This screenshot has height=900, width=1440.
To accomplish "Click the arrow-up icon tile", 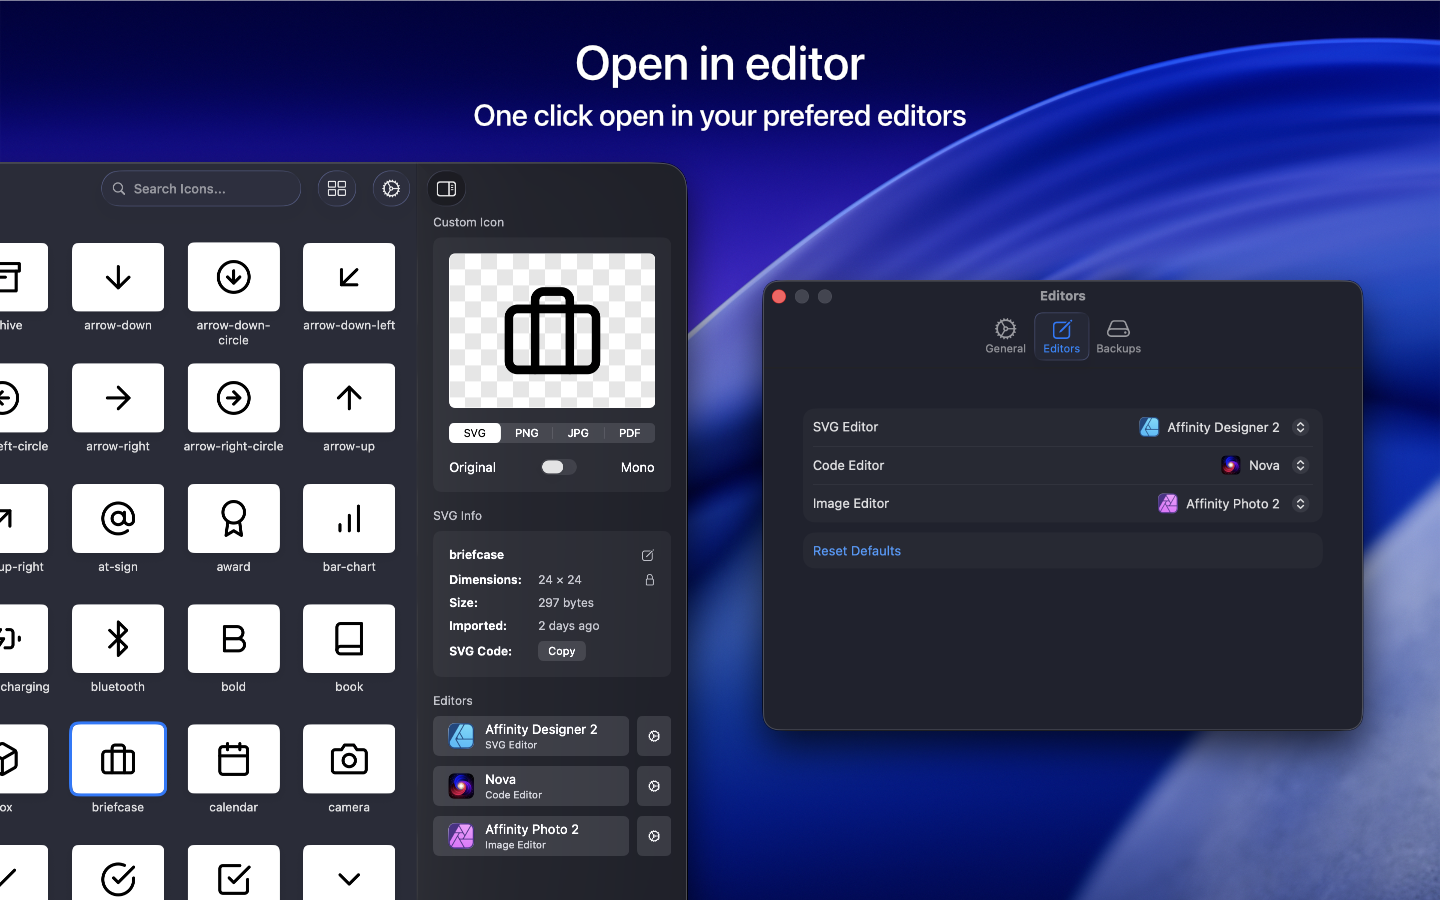I will pos(349,398).
